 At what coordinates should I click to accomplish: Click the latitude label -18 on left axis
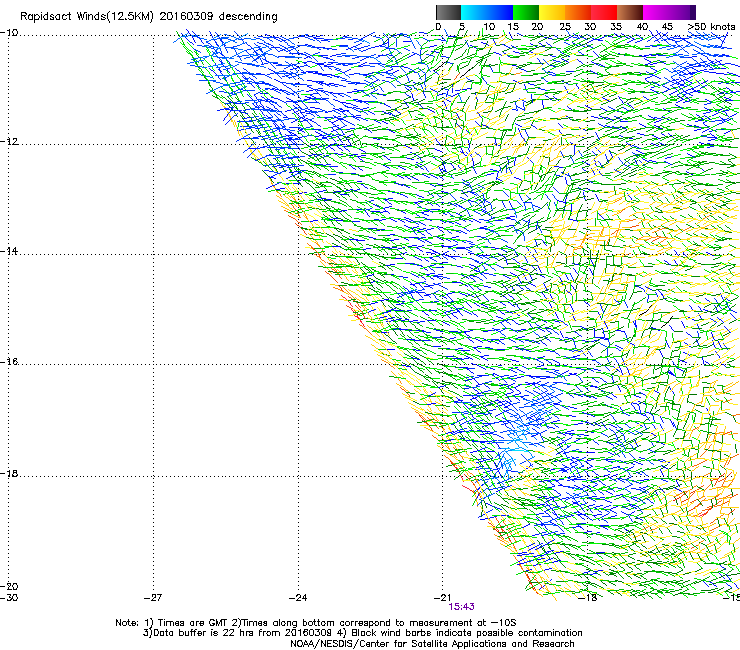pos(9,473)
